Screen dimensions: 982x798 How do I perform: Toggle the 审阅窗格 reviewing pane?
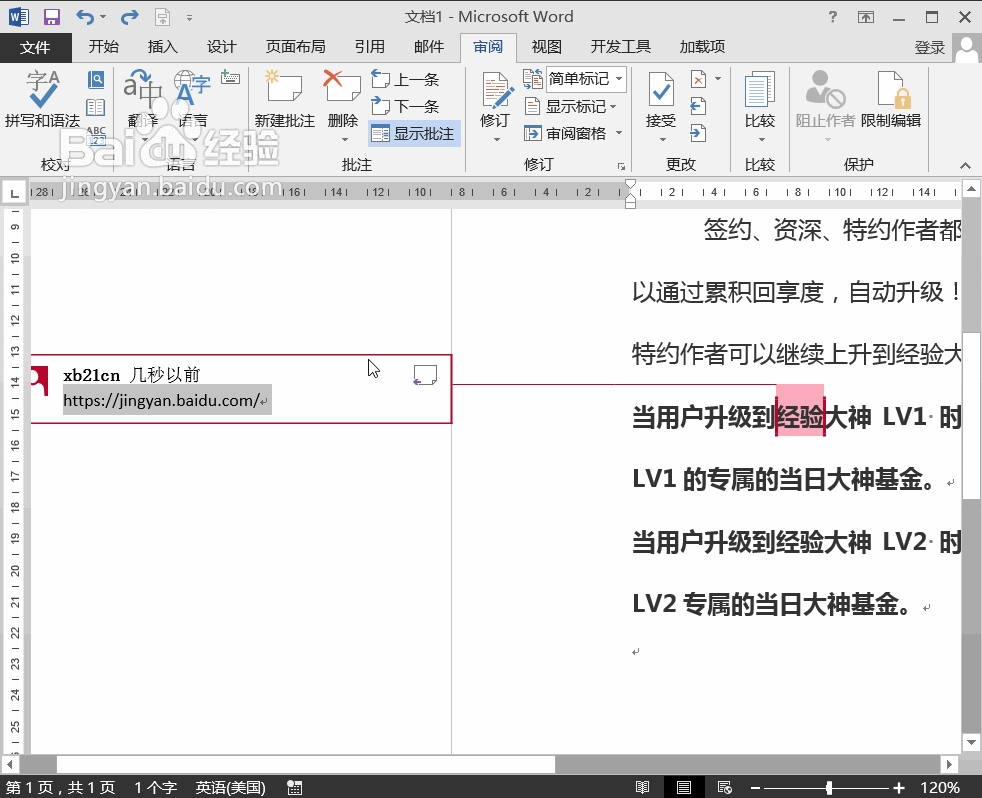[566, 133]
